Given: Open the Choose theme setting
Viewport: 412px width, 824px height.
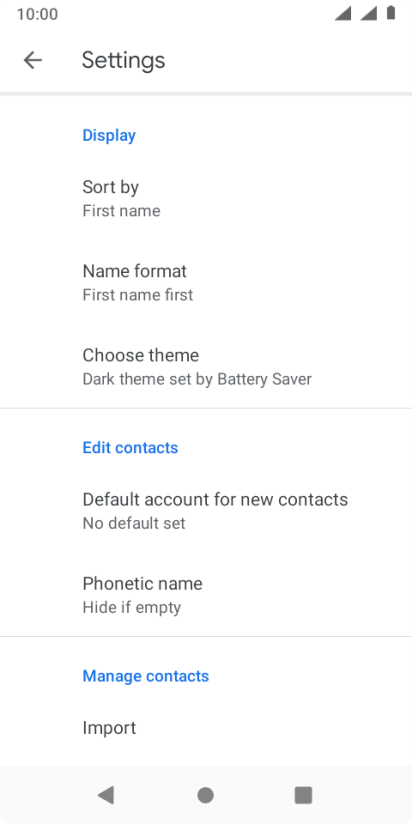Looking at the screenshot, I should pos(206,366).
